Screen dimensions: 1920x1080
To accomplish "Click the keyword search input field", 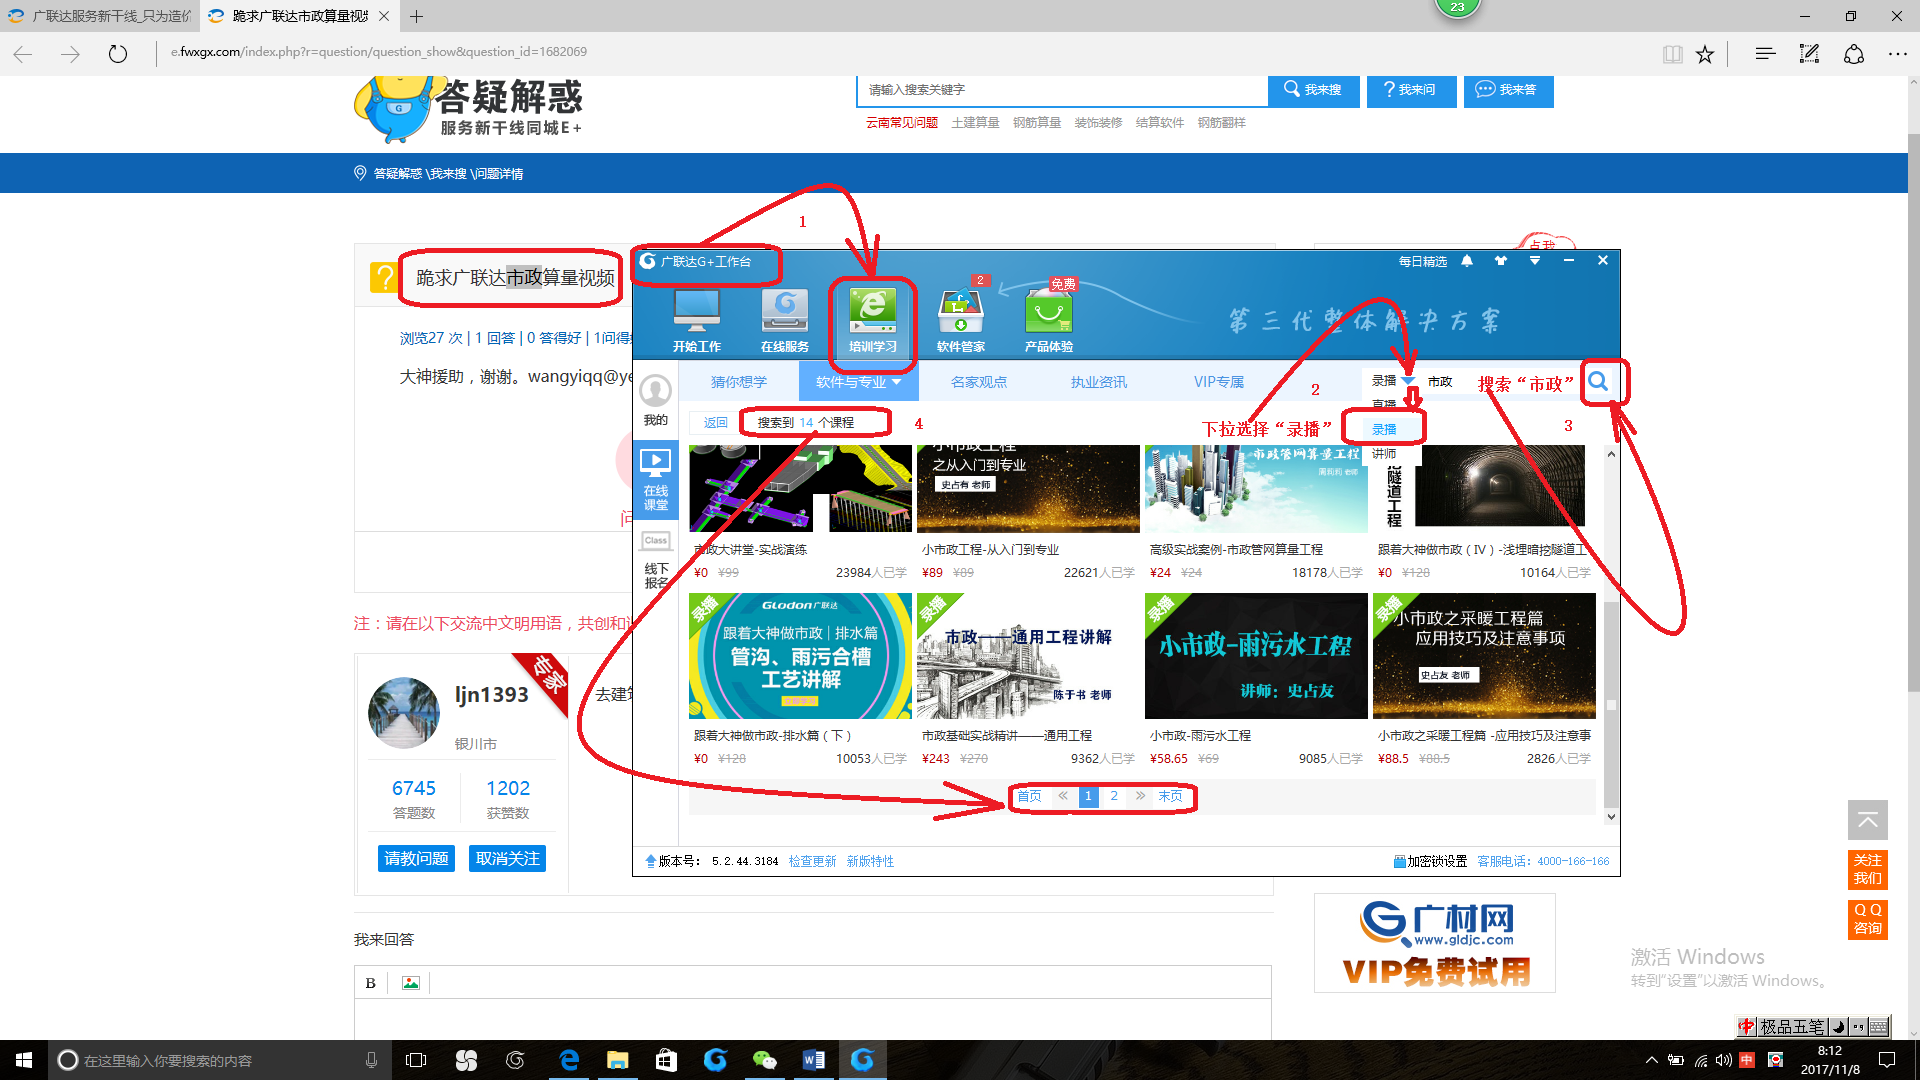I will click(1062, 90).
